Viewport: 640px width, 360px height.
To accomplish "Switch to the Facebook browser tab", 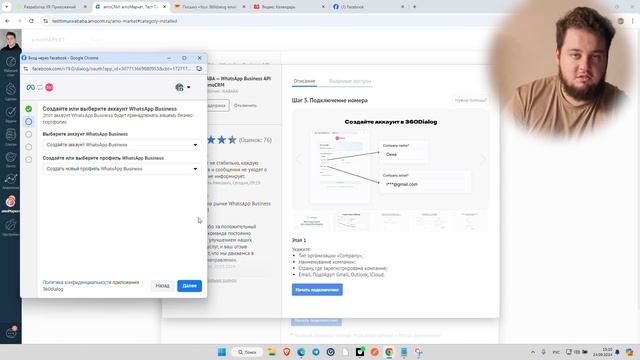I will pos(368,7).
